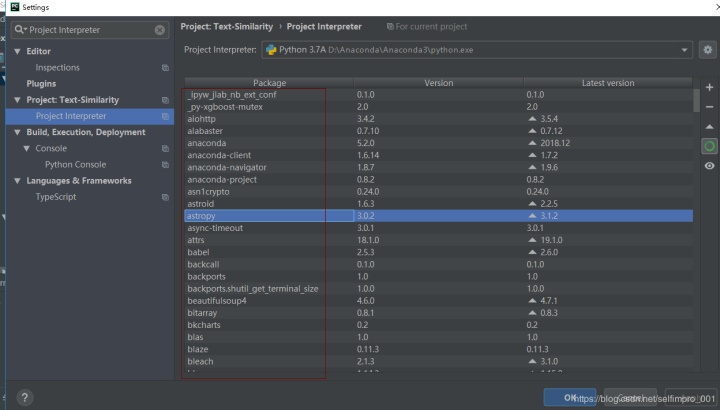The width and height of the screenshot is (720, 410).
Task: Click the minus icon to uninstall package
Action: click(709, 107)
